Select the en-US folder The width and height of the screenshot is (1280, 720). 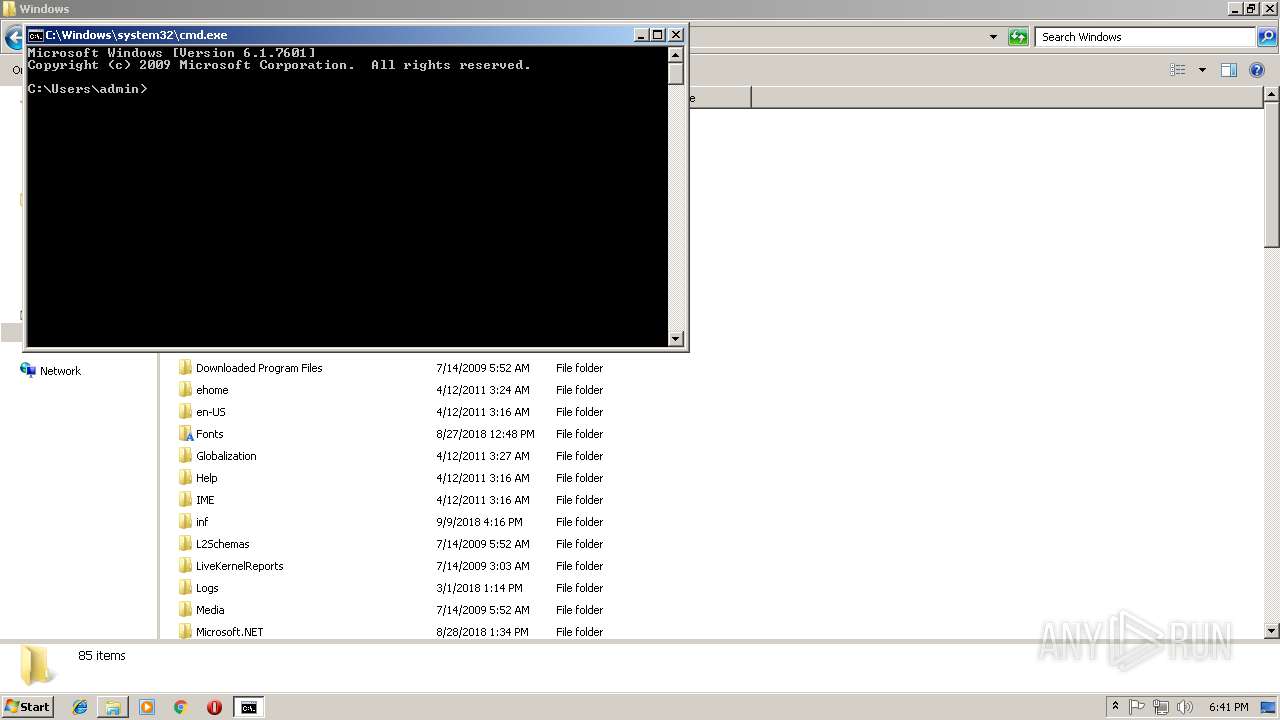pyautogui.click(x=211, y=412)
